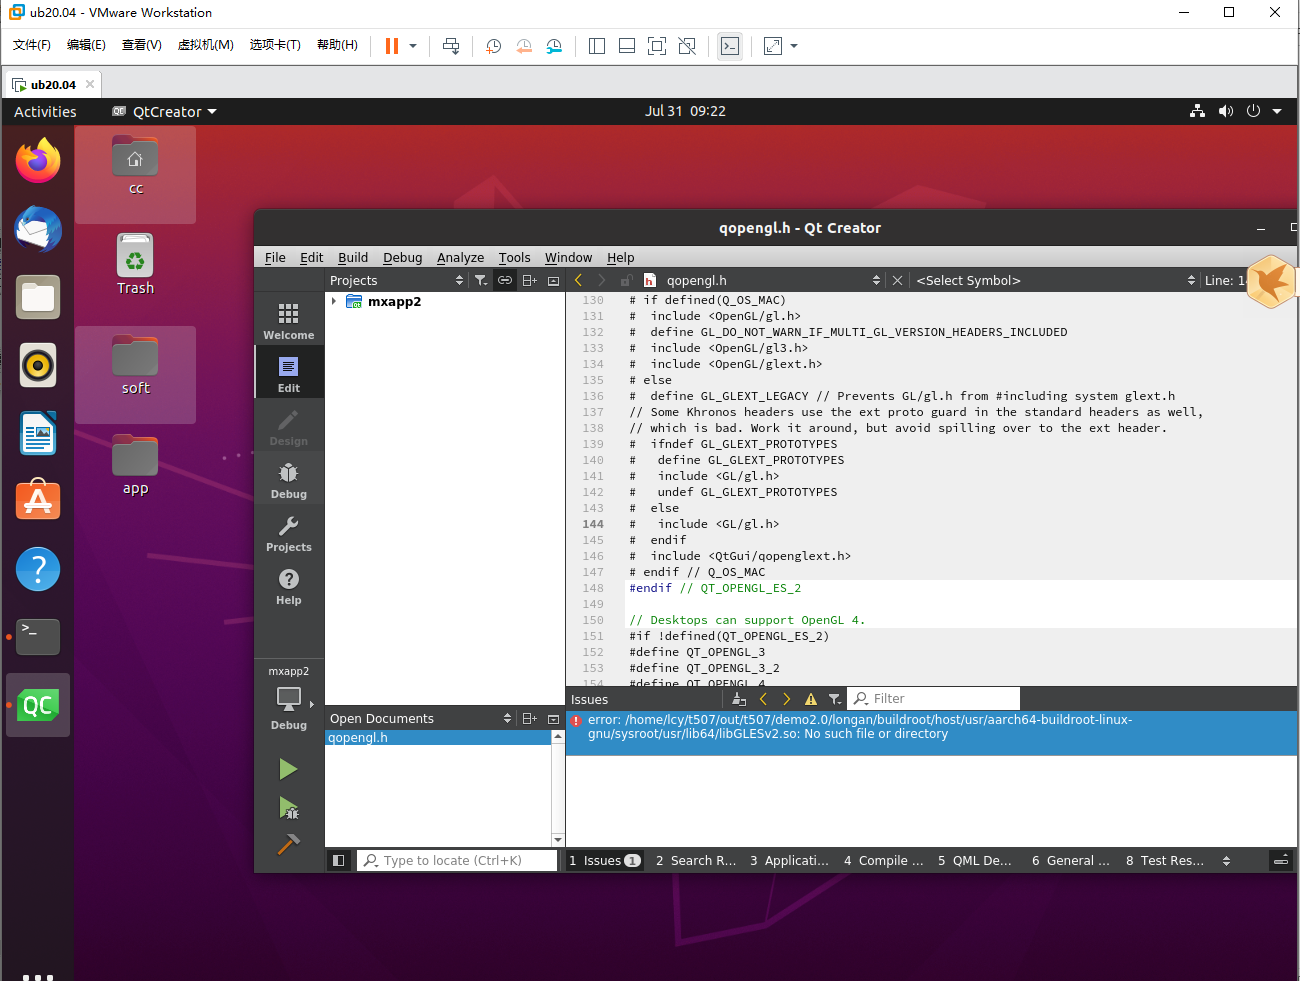The image size is (1300, 981).
Task: Enter VMware full screen mode
Action: point(657,46)
